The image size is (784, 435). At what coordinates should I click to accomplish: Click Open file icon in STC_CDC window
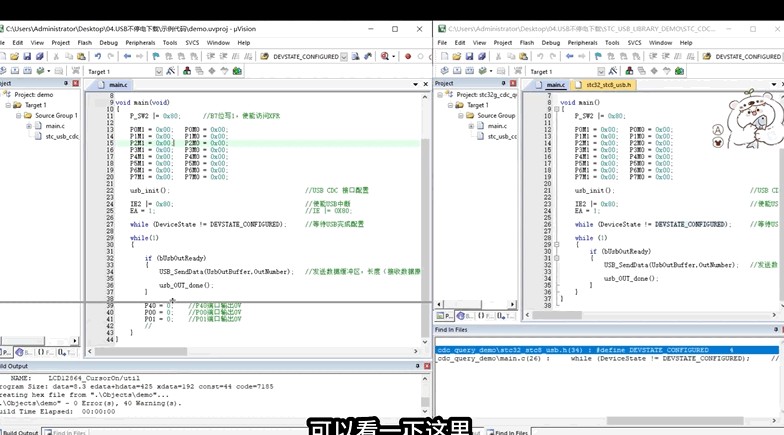pyautogui.click(x=456, y=56)
